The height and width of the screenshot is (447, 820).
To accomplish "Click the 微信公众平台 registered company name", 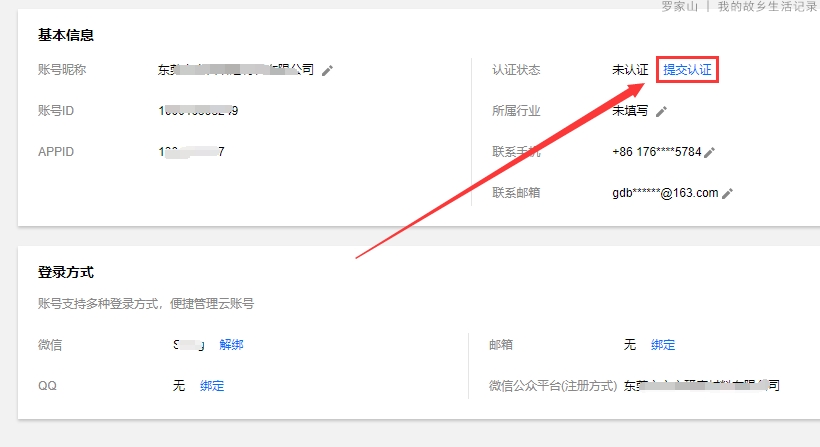I will (701, 385).
